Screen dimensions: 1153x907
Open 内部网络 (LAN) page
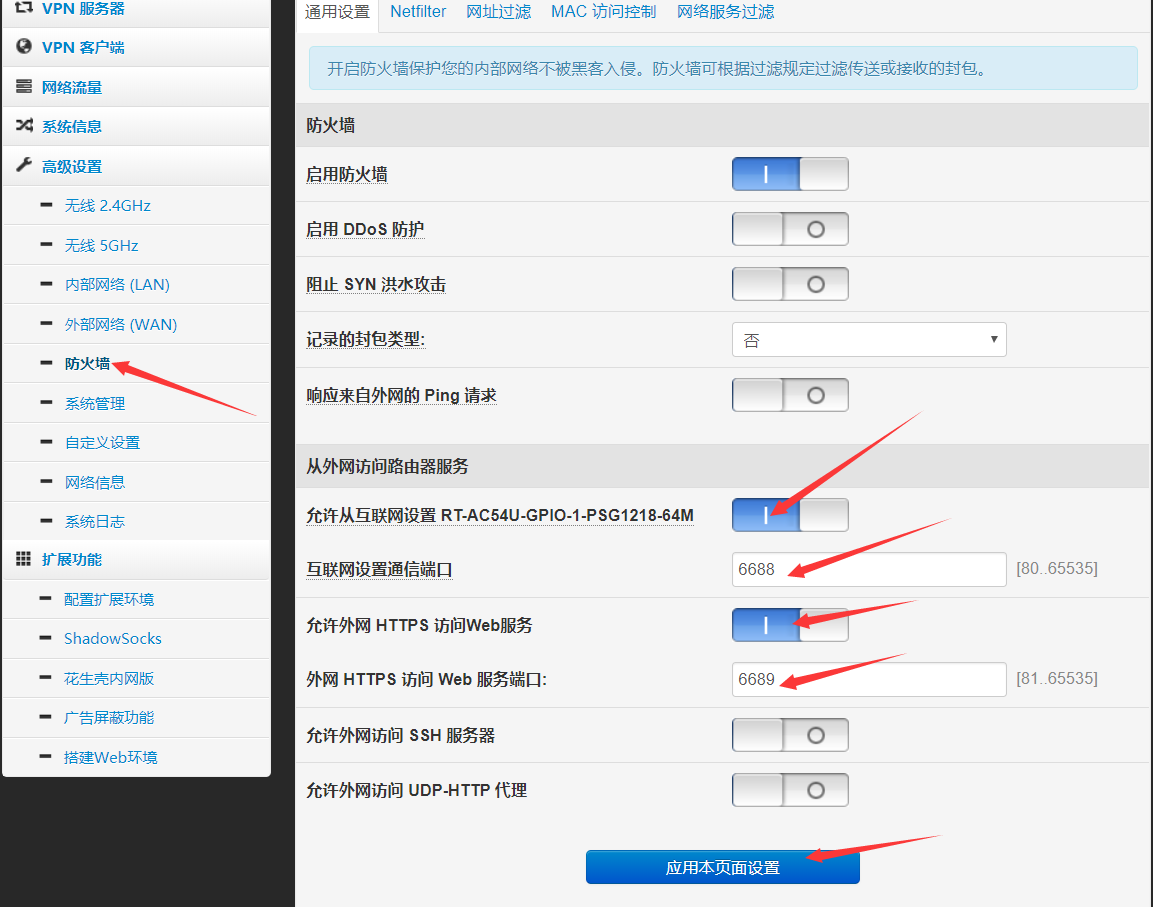tap(117, 285)
